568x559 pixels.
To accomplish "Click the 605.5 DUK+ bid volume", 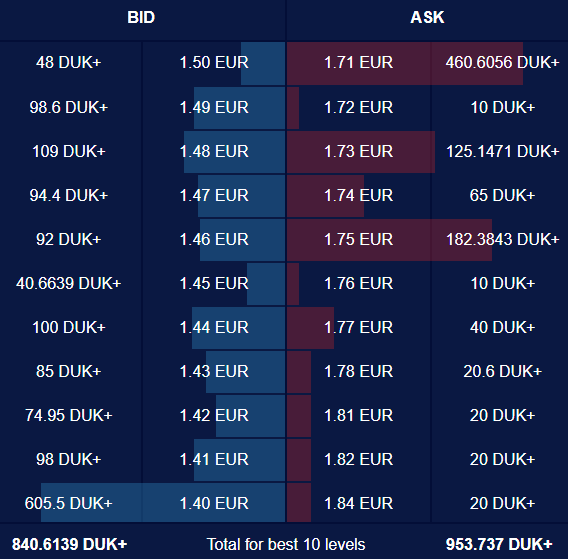I will [x=68, y=503].
